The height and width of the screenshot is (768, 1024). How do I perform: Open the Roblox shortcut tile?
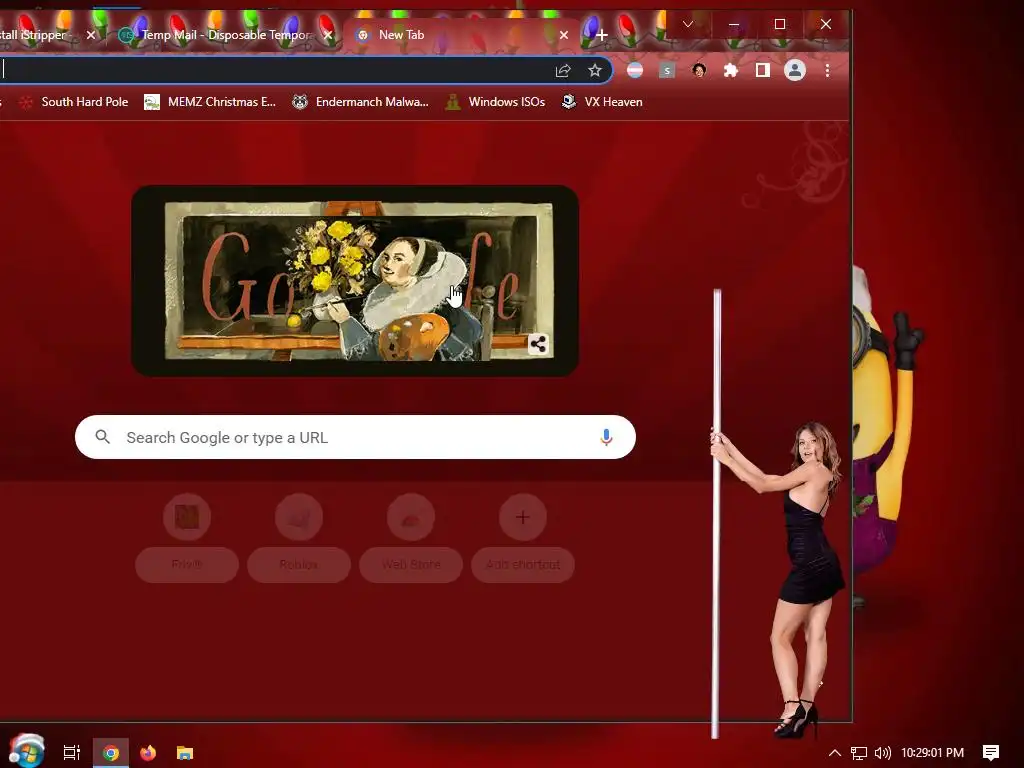(299, 537)
